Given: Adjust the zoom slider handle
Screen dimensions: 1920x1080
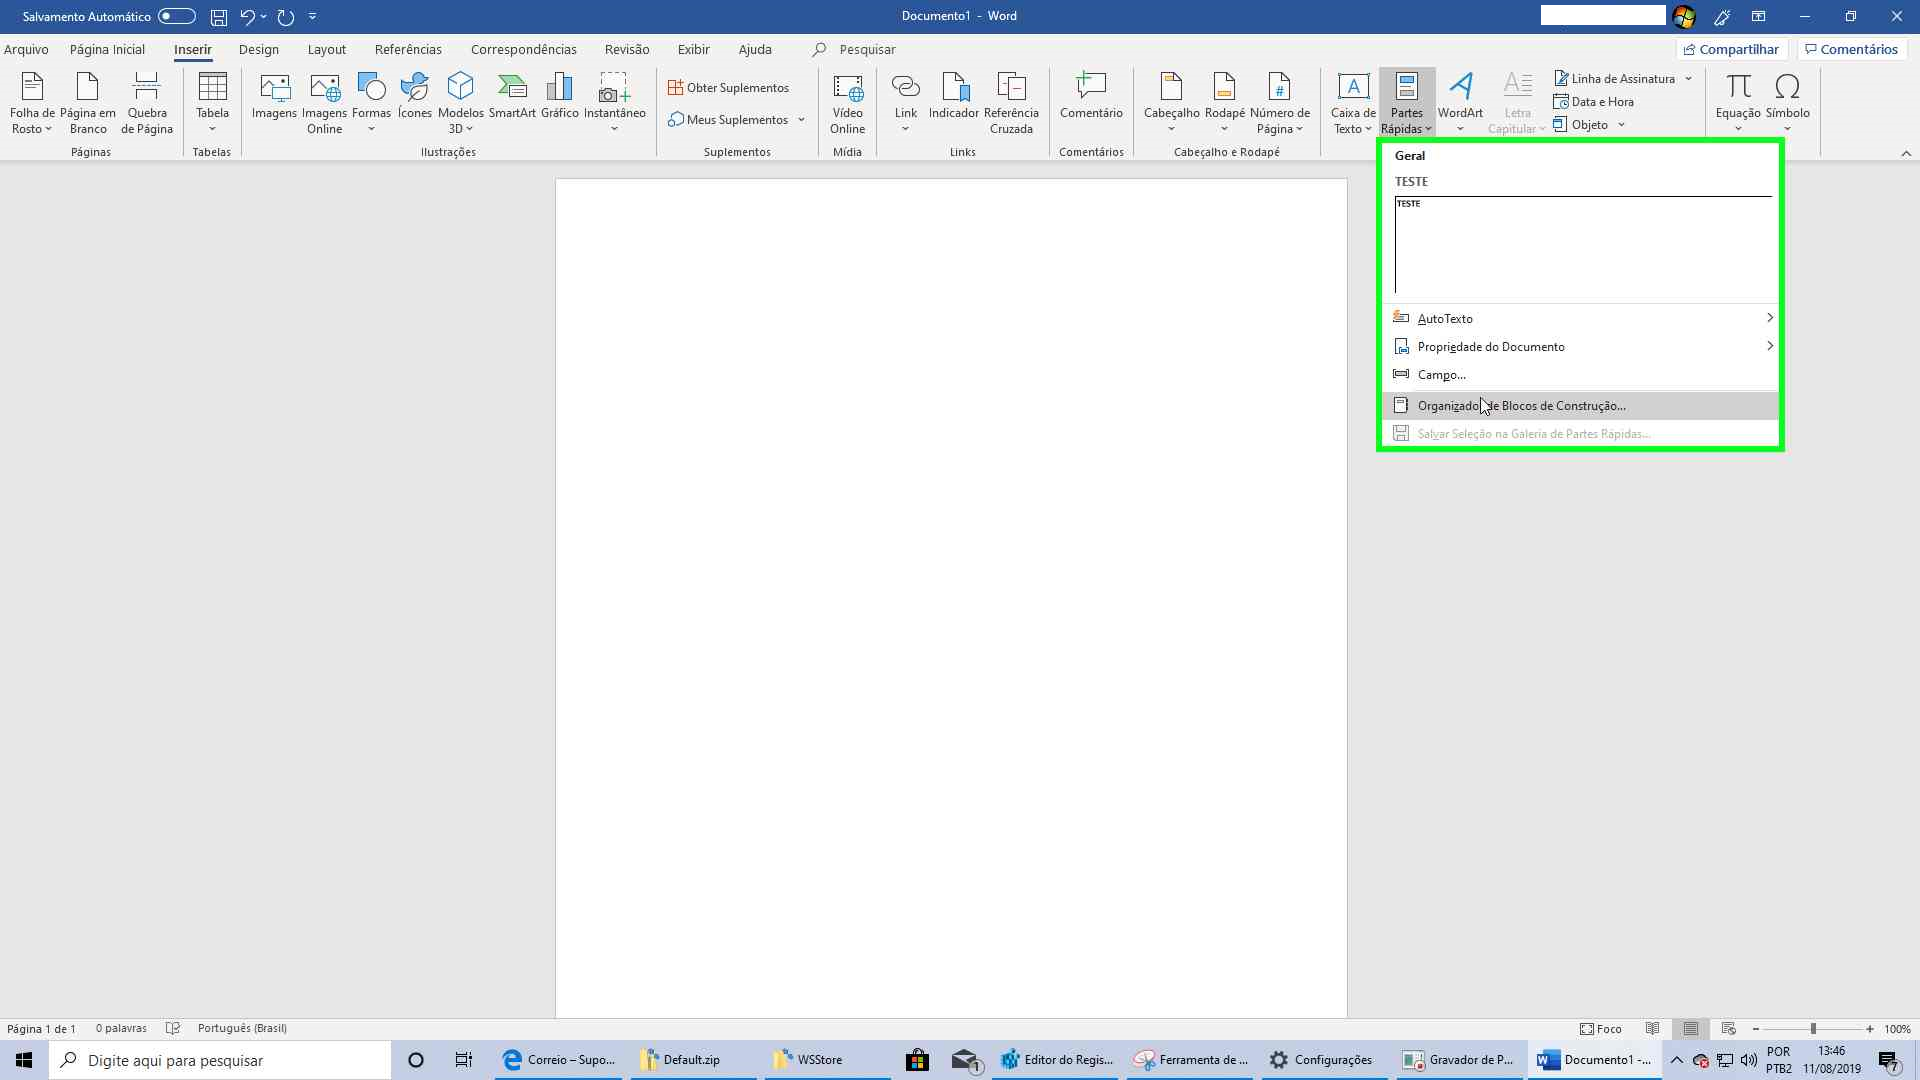Looking at the screenshot, I should pyautogui.click(x=1813, y=1029).
